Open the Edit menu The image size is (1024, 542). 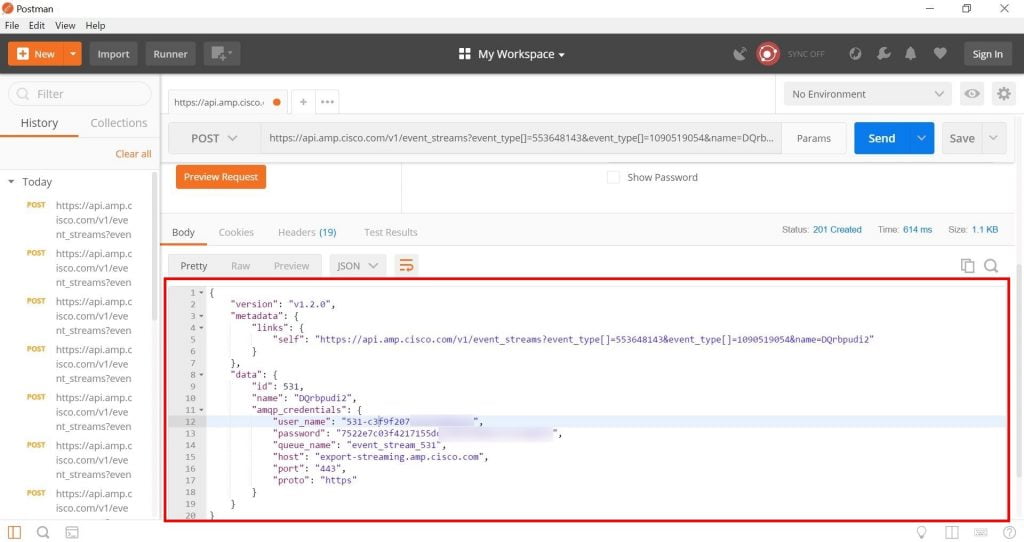(x=37, y=25)
